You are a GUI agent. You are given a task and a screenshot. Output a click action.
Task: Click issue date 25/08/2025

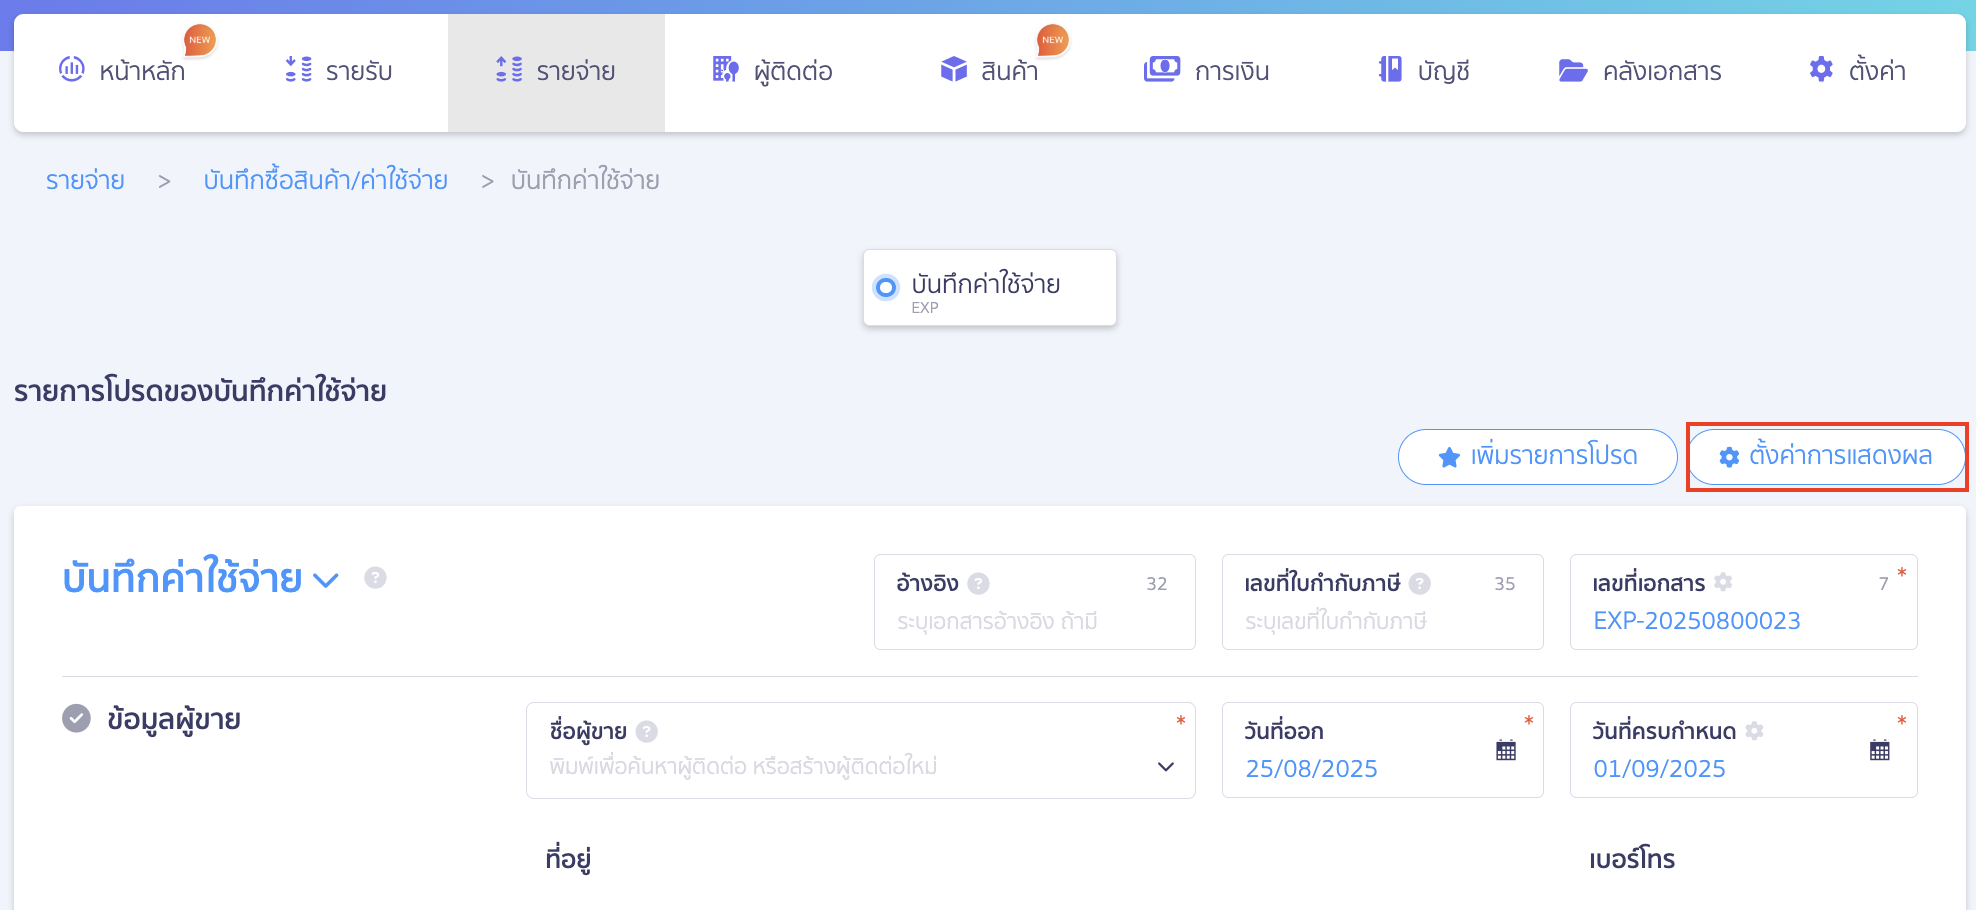[1312, 769]
